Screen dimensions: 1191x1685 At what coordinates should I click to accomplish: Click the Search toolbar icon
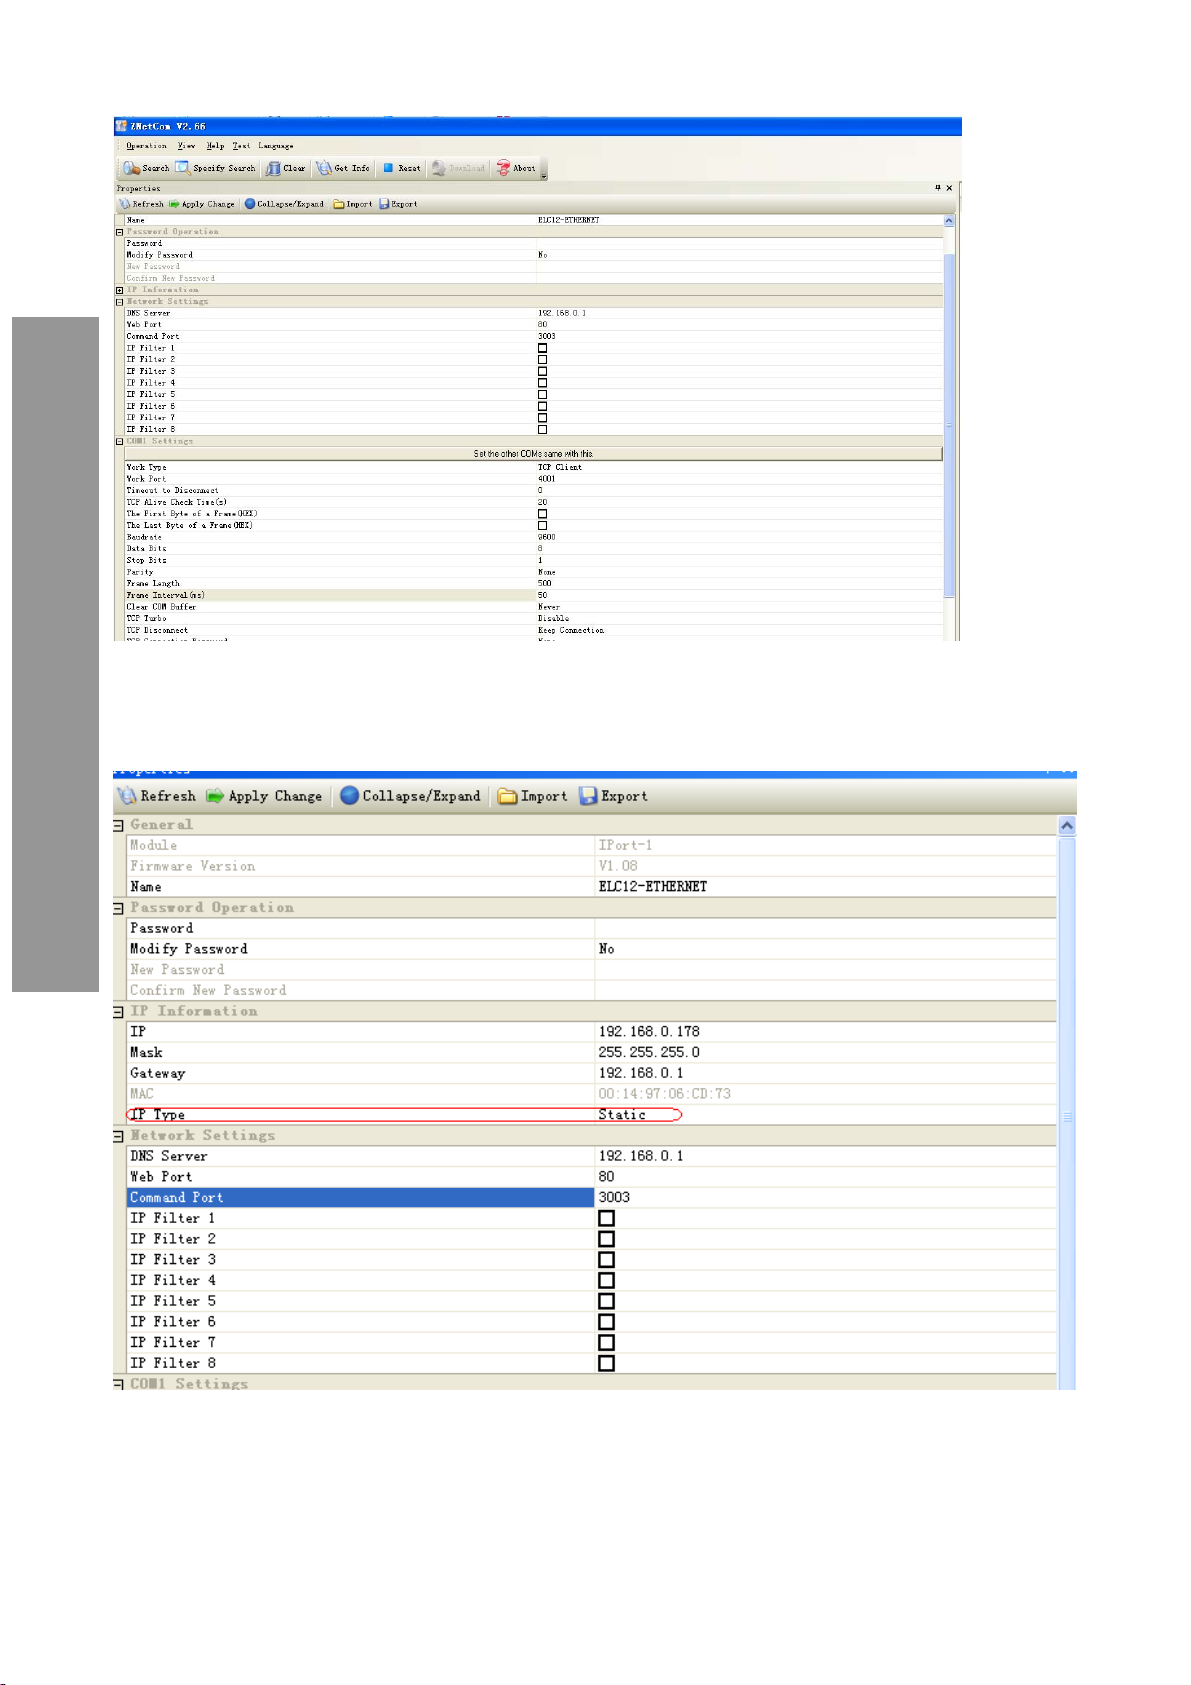pos(132,168)
